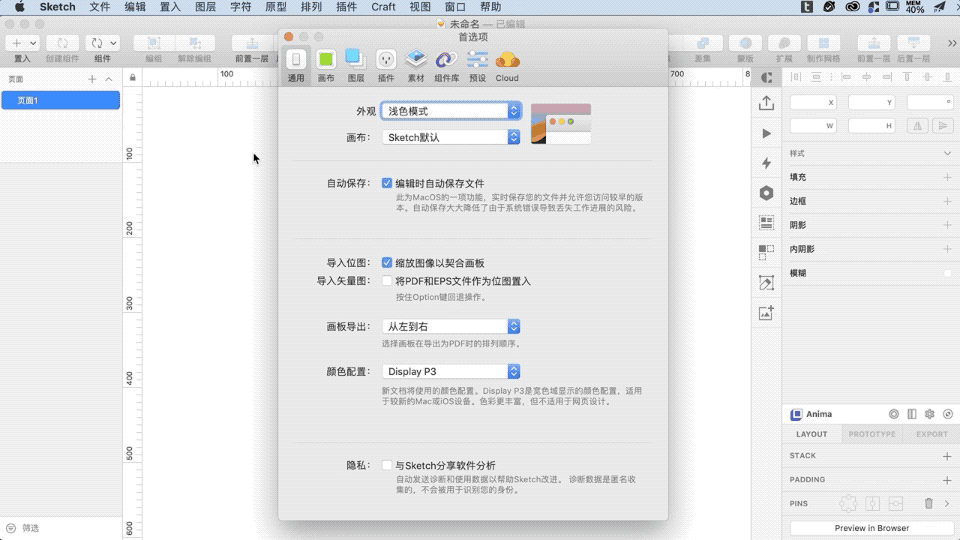The width and height of the screenshot is (960, 540).
Task: Click the Craft Data list icon
Action: coord(767,222)
